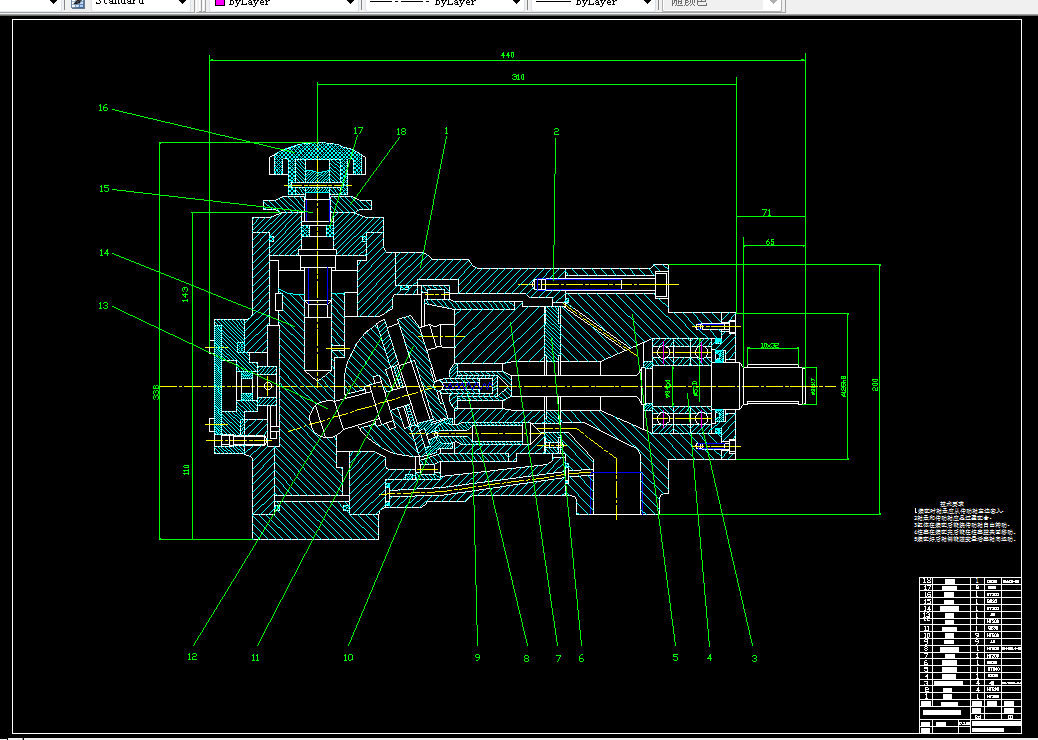Select balloon label "6" at the bottom
1038x740 pixels.
(x=581, y=659)
